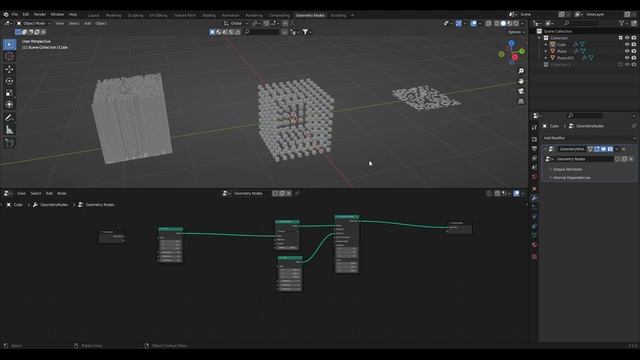Viewport: 640px width, 360px height.
Task: Toggle modifier render display button
Action: (x=610, y=149)
